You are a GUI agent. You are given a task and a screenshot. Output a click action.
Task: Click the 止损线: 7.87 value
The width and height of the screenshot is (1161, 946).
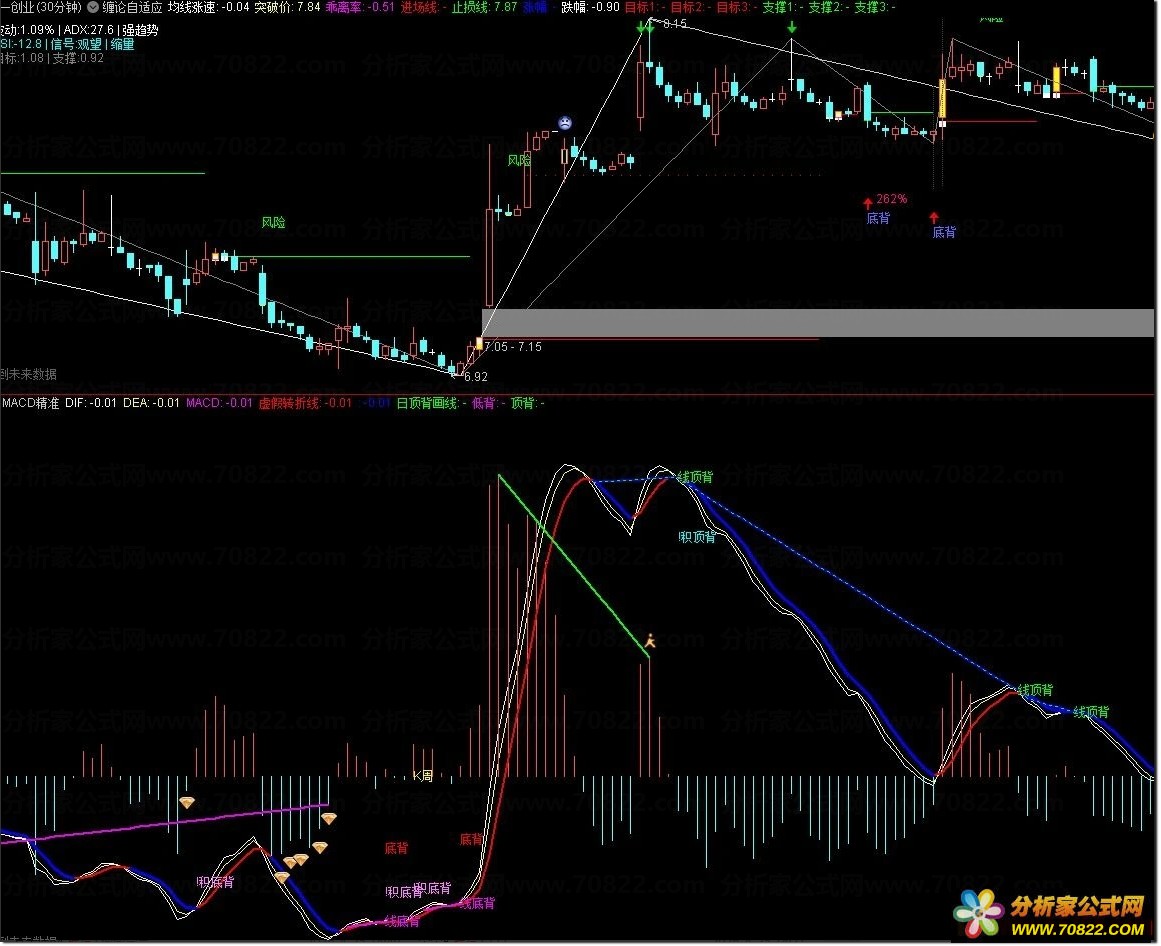(x=484, y=7)
